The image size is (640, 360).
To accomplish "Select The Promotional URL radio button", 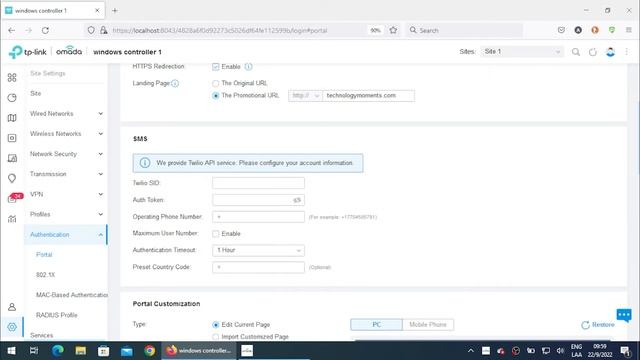I will [x=216, y=96].
